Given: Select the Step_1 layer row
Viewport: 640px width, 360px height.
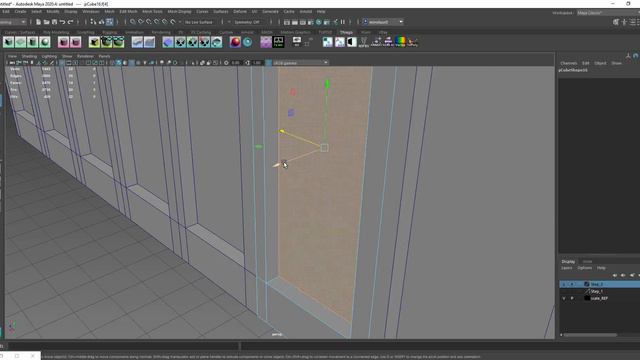Looking at the screenshot, I should click(600, 291).
